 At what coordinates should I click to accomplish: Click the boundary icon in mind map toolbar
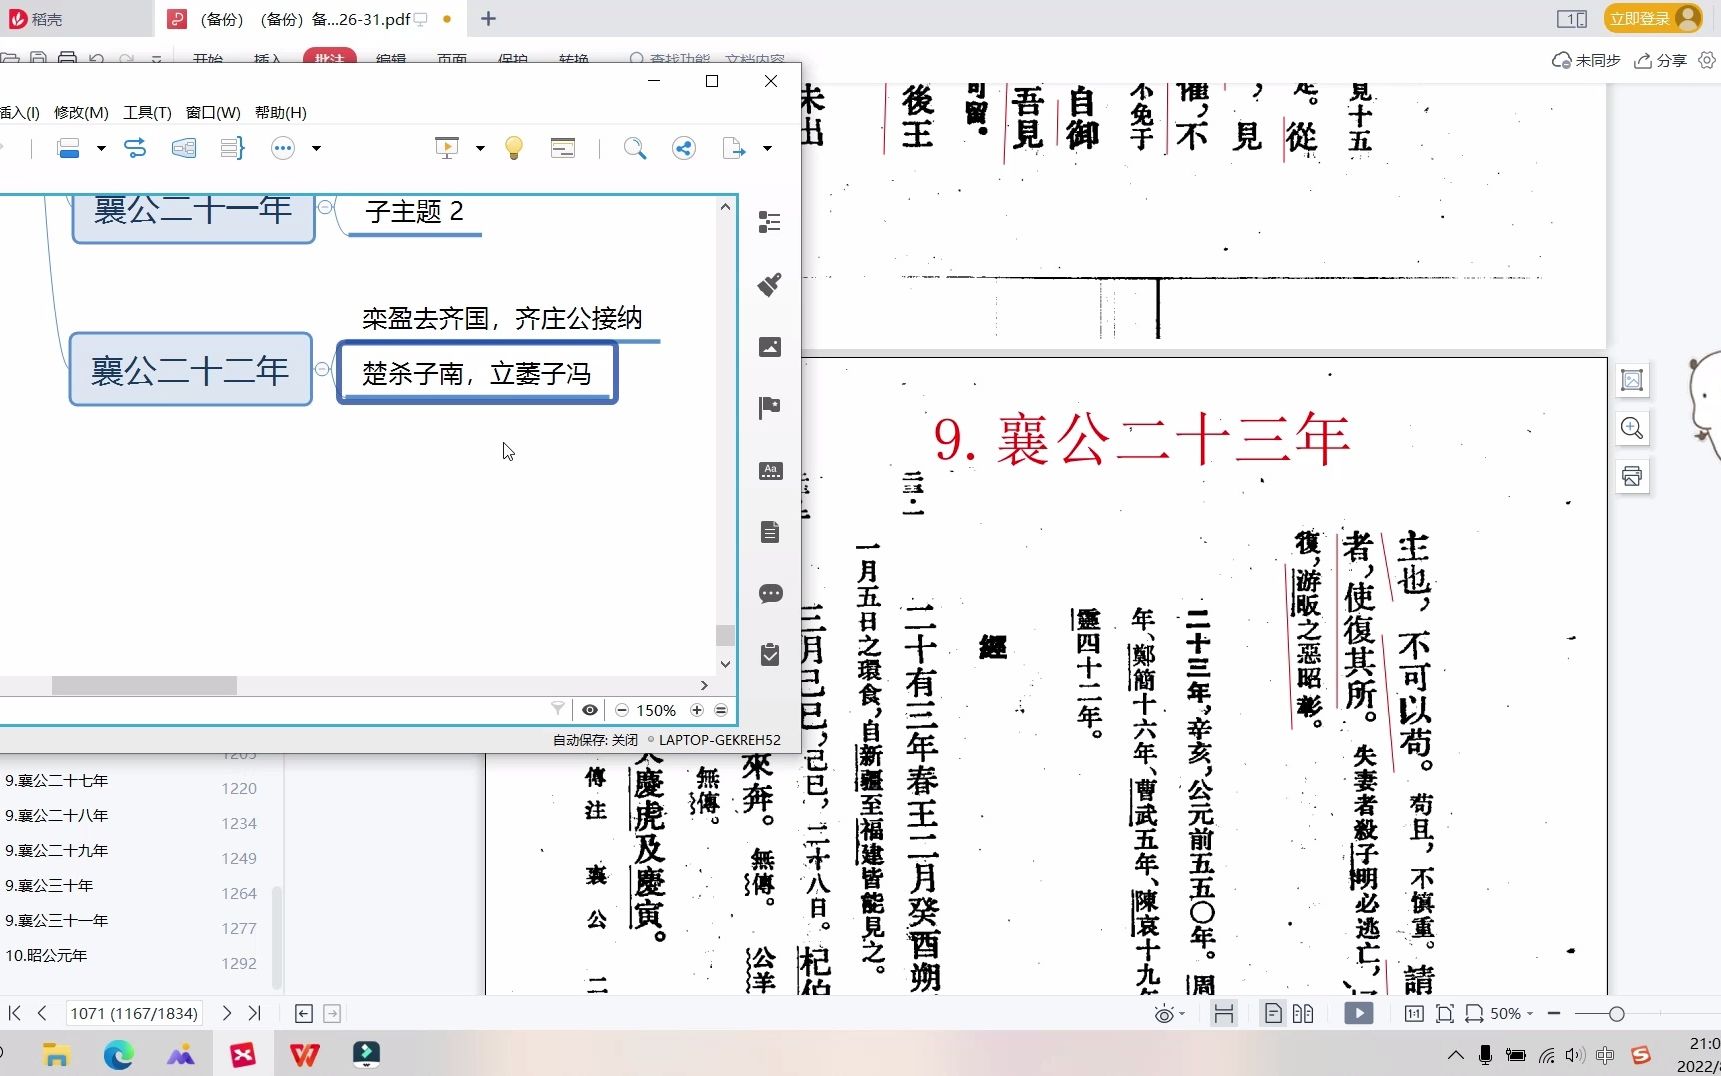click(184, 148)
